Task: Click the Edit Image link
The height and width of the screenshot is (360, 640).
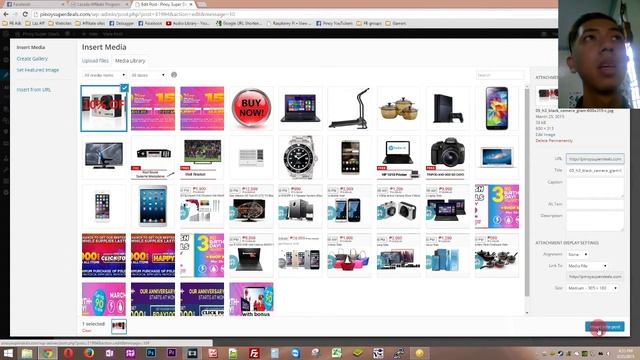Action: point(545,134)
